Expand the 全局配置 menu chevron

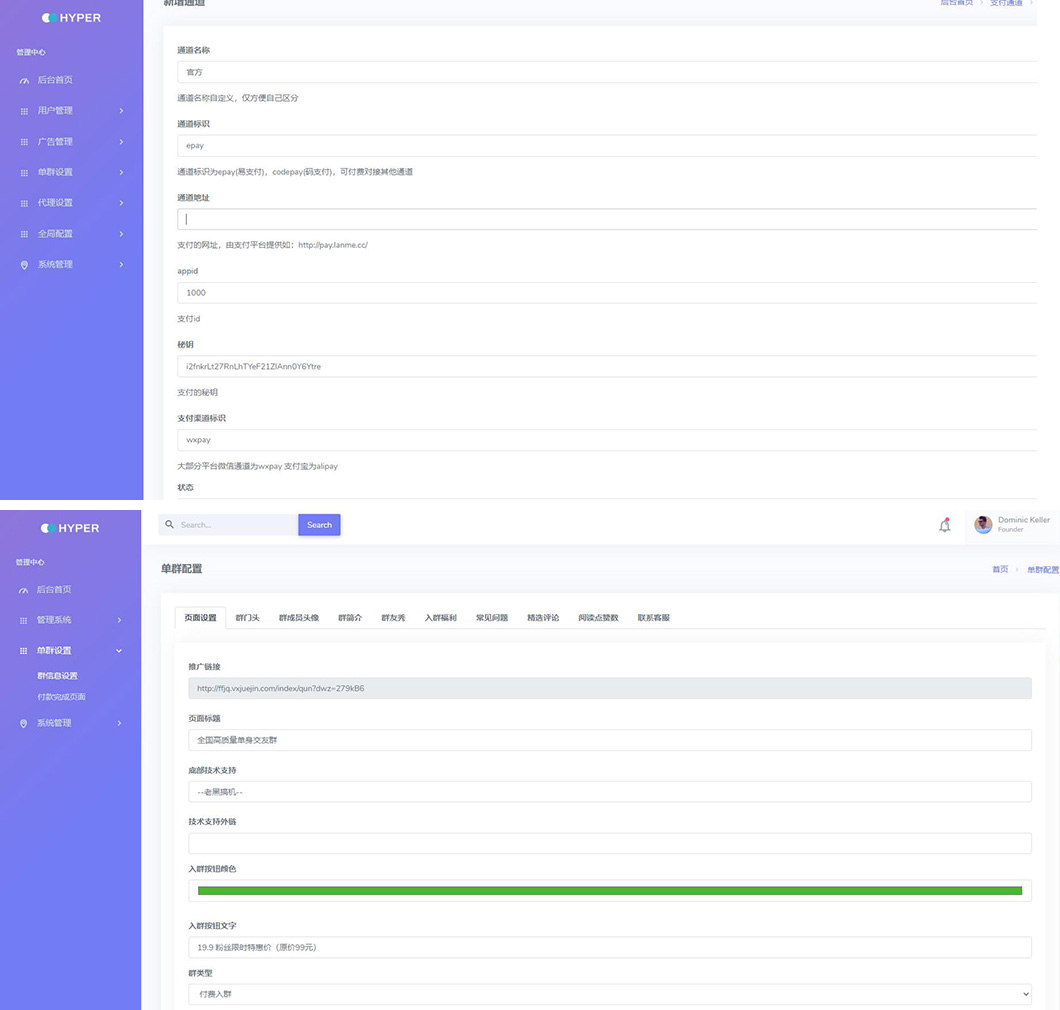tap(122, 234)
